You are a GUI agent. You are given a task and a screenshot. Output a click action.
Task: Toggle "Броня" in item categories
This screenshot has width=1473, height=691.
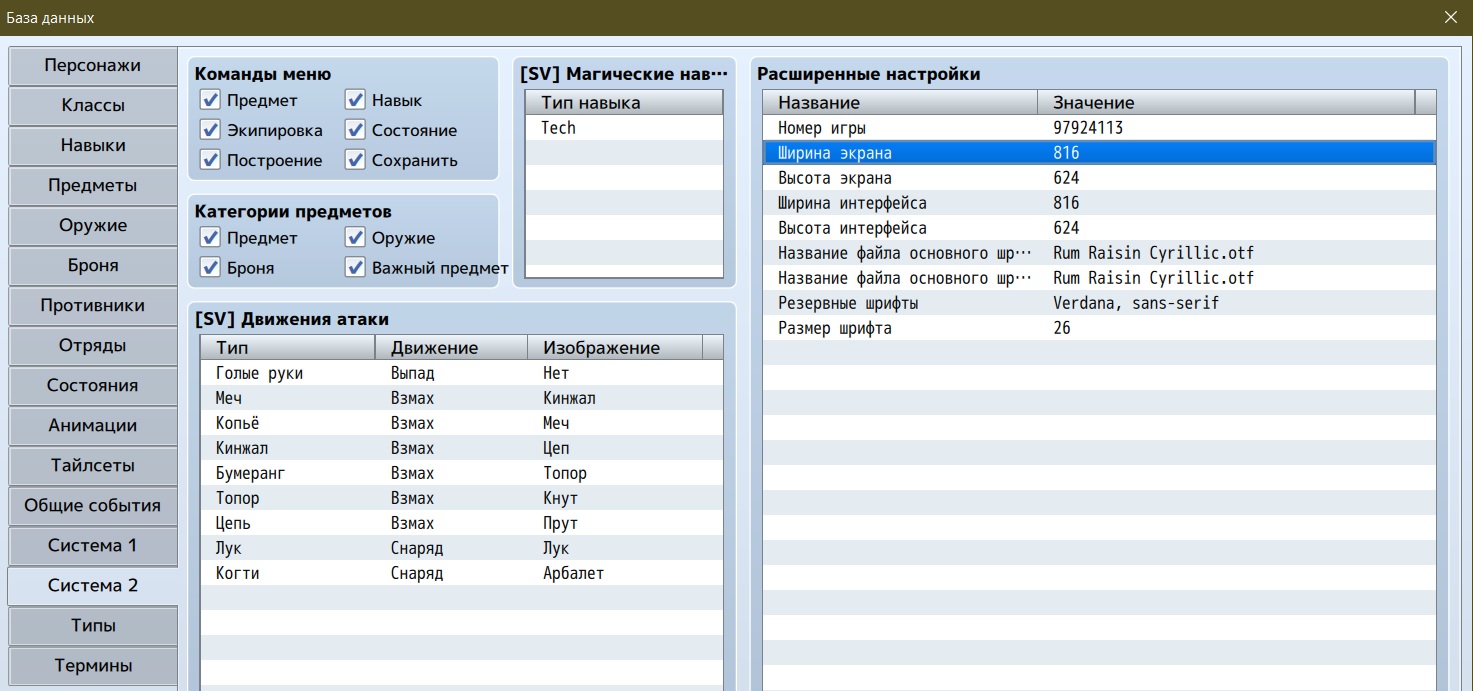point(210,267)
